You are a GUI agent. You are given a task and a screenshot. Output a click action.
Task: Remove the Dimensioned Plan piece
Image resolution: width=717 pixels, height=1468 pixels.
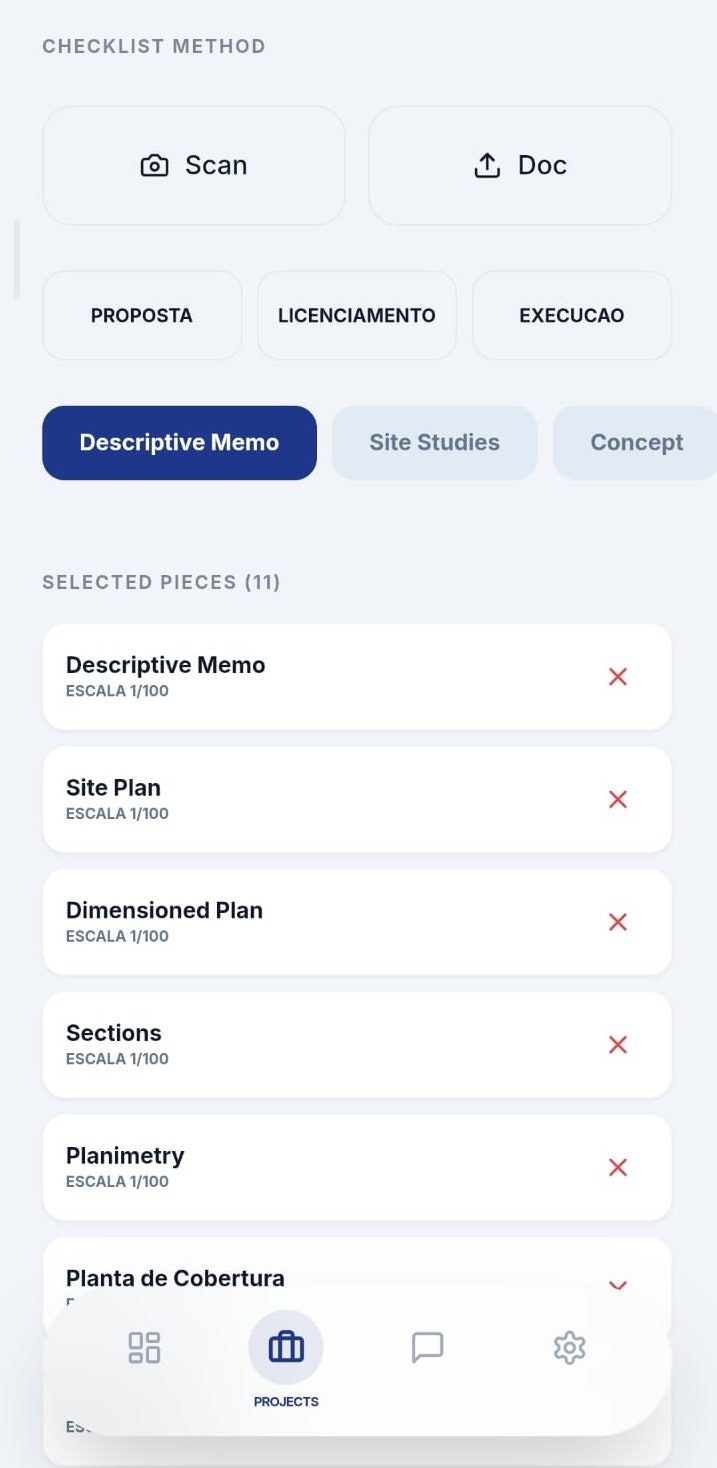coord(617,922)
